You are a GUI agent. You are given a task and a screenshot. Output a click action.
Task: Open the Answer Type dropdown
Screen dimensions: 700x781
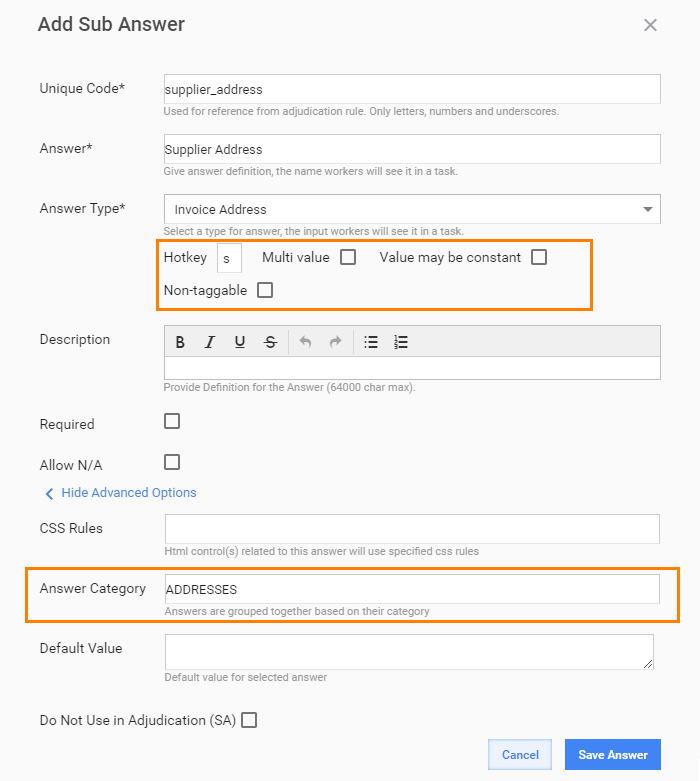(x=412, y=209)
